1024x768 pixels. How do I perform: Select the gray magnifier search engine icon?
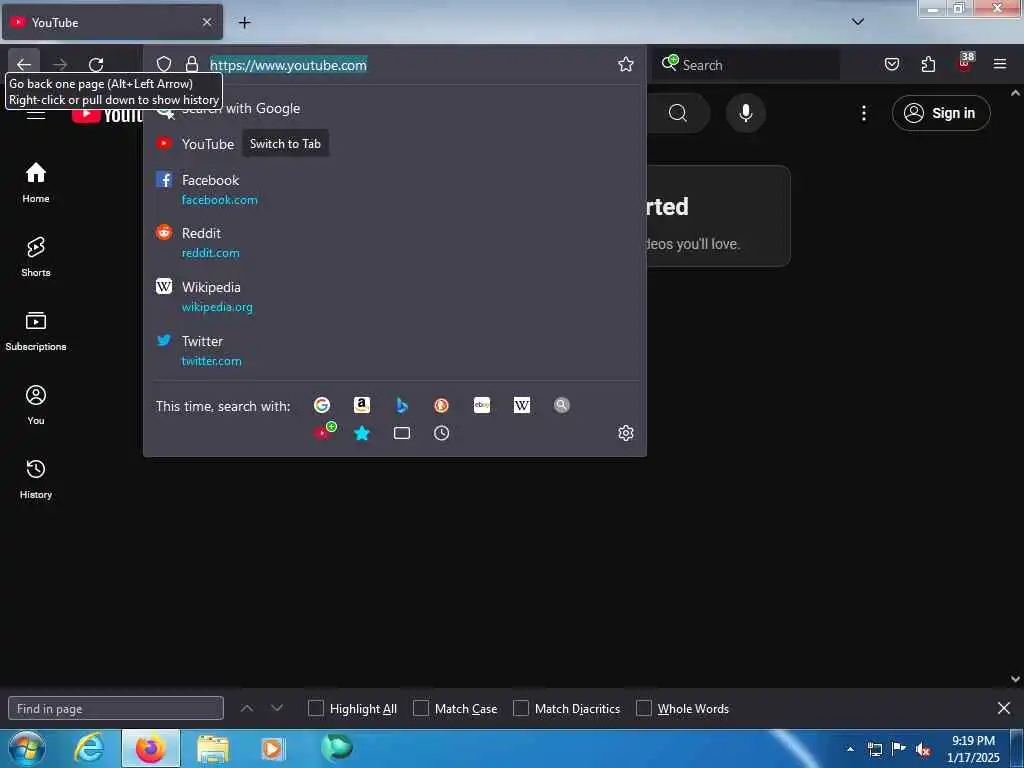tap(562, 405)
